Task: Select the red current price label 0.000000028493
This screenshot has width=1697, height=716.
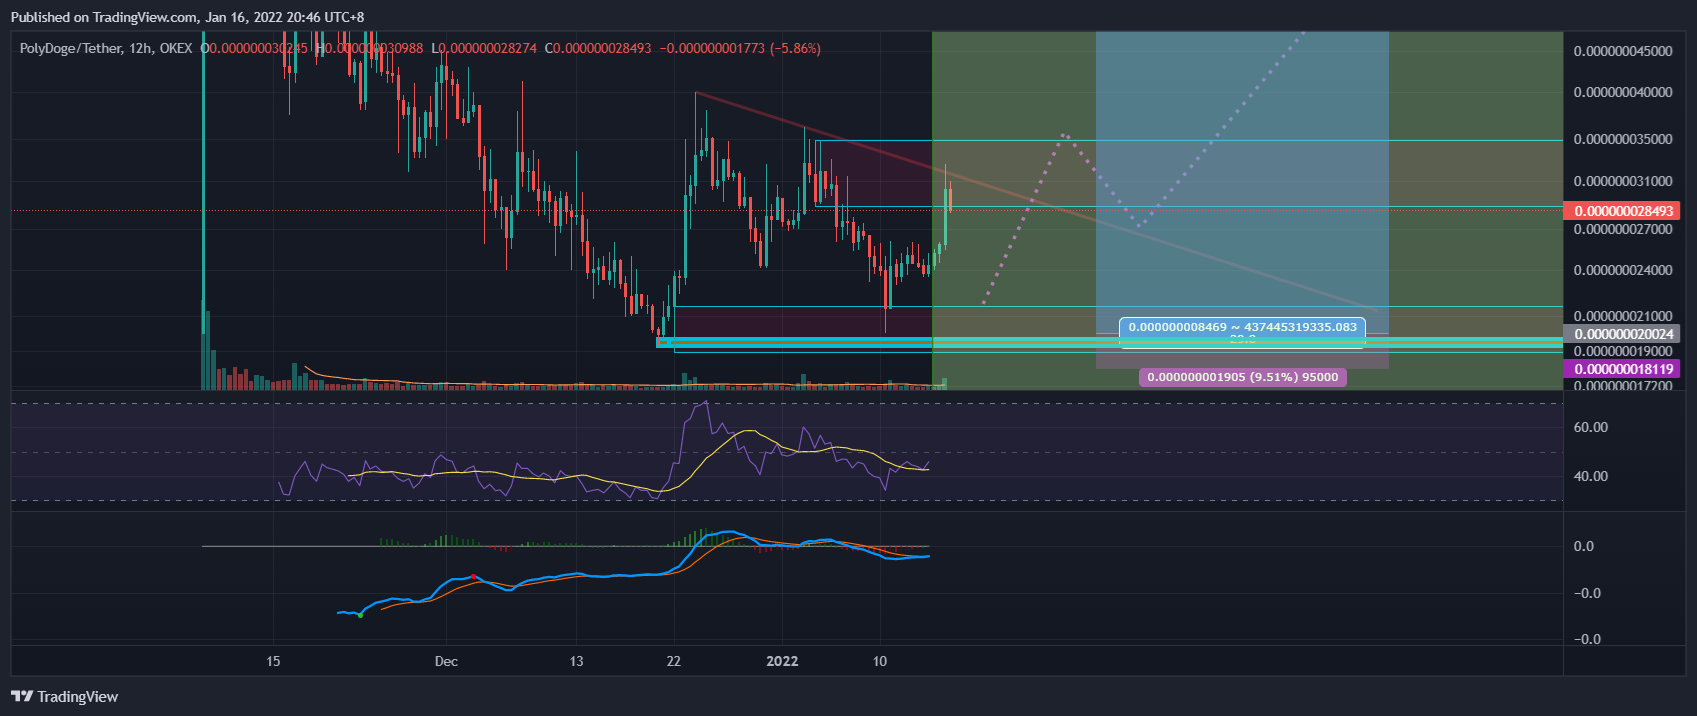Action: tap(1623, 211)
